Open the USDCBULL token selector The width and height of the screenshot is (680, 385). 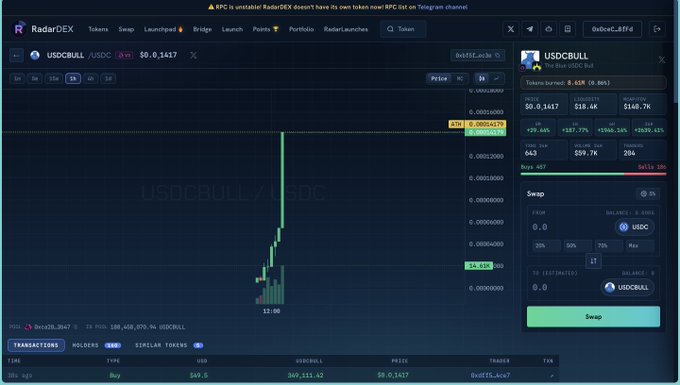628,287
